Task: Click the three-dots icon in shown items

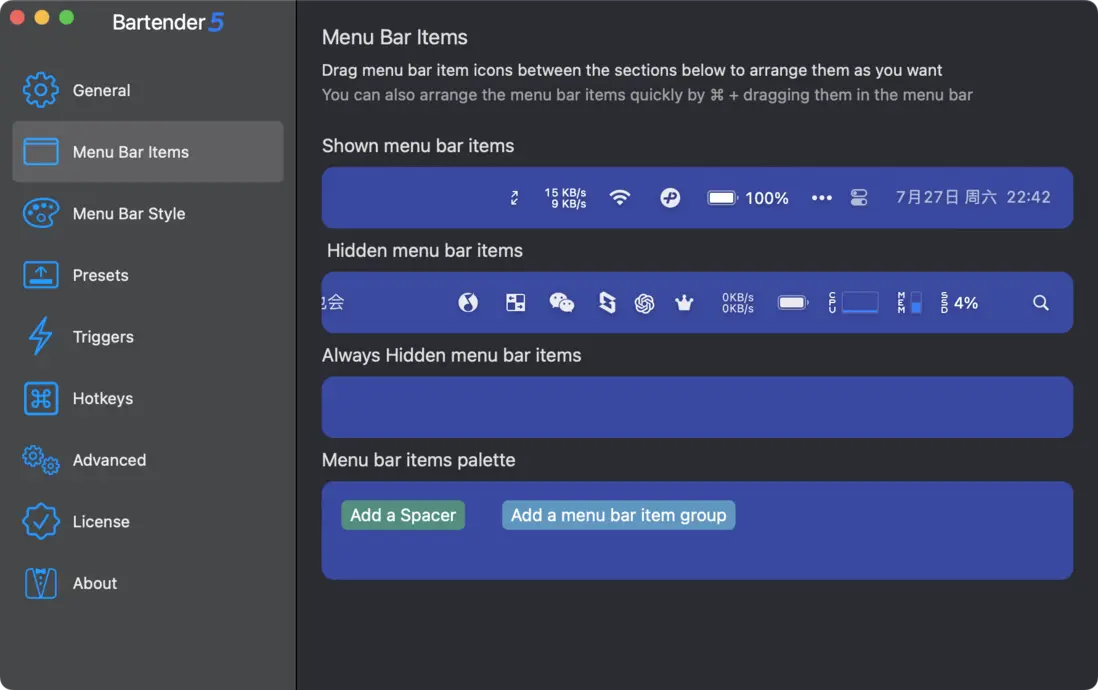Action: tap(822, 198)
